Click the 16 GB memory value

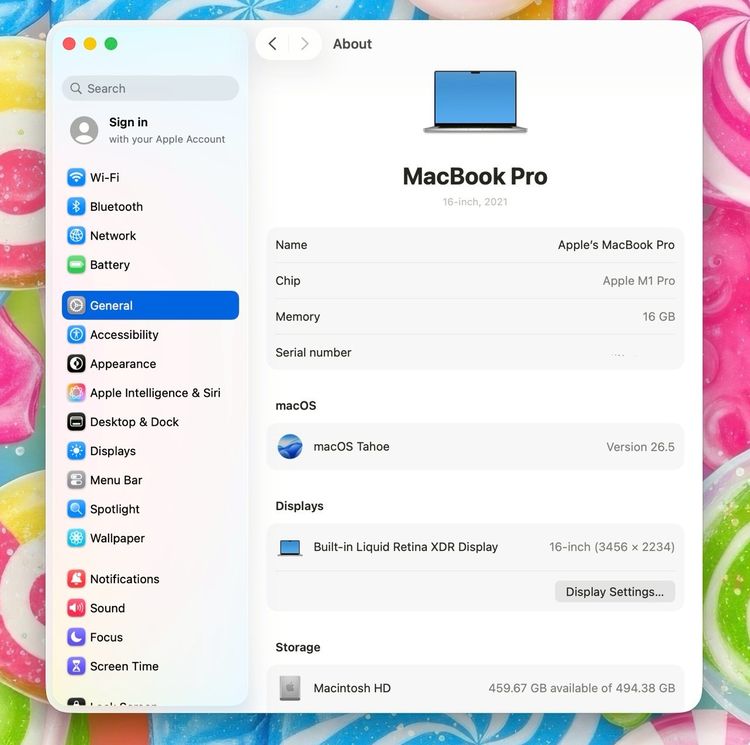coord(659,317)
